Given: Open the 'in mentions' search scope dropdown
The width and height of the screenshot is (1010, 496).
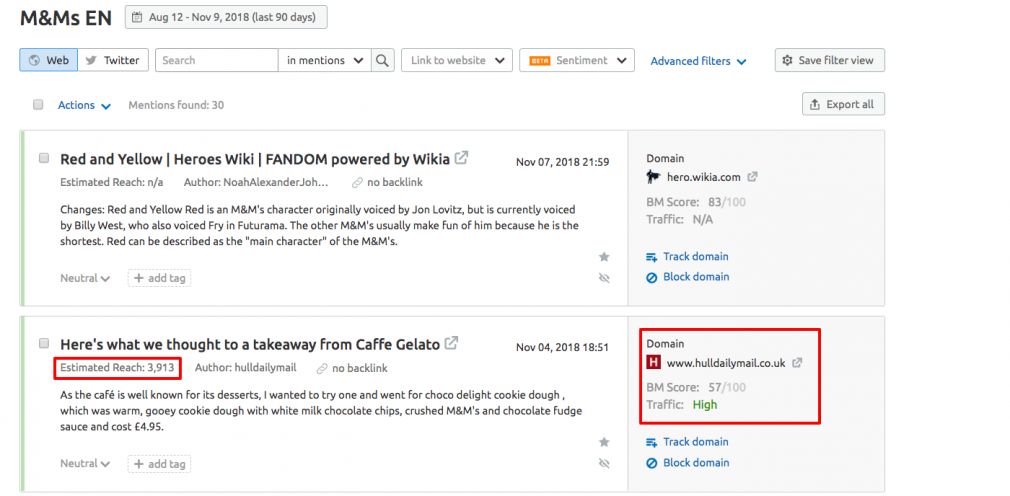Looking at the screenshot, I should 325,60.
